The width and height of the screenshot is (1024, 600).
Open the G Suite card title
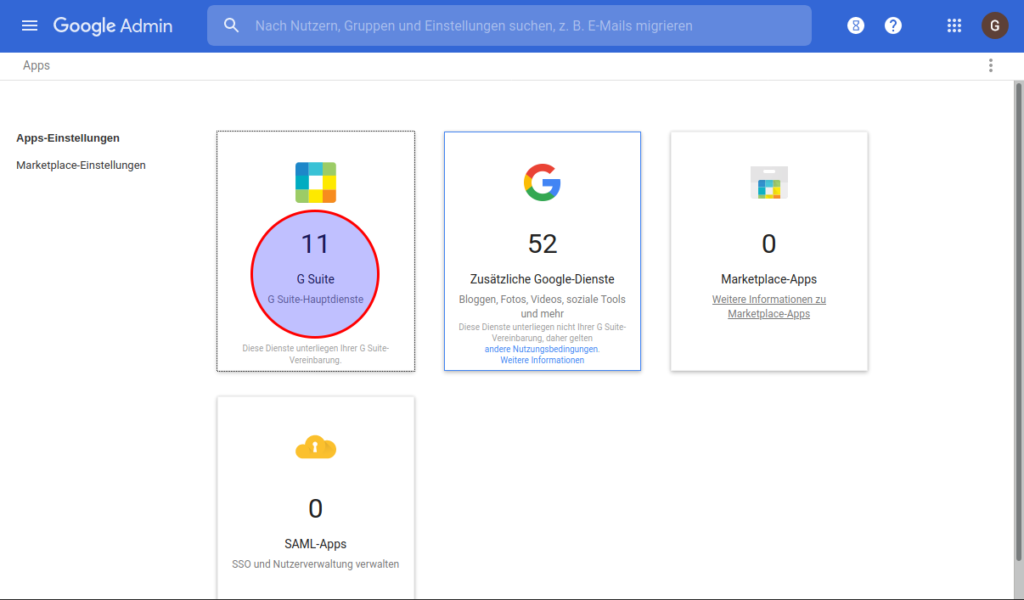point(315,279)
